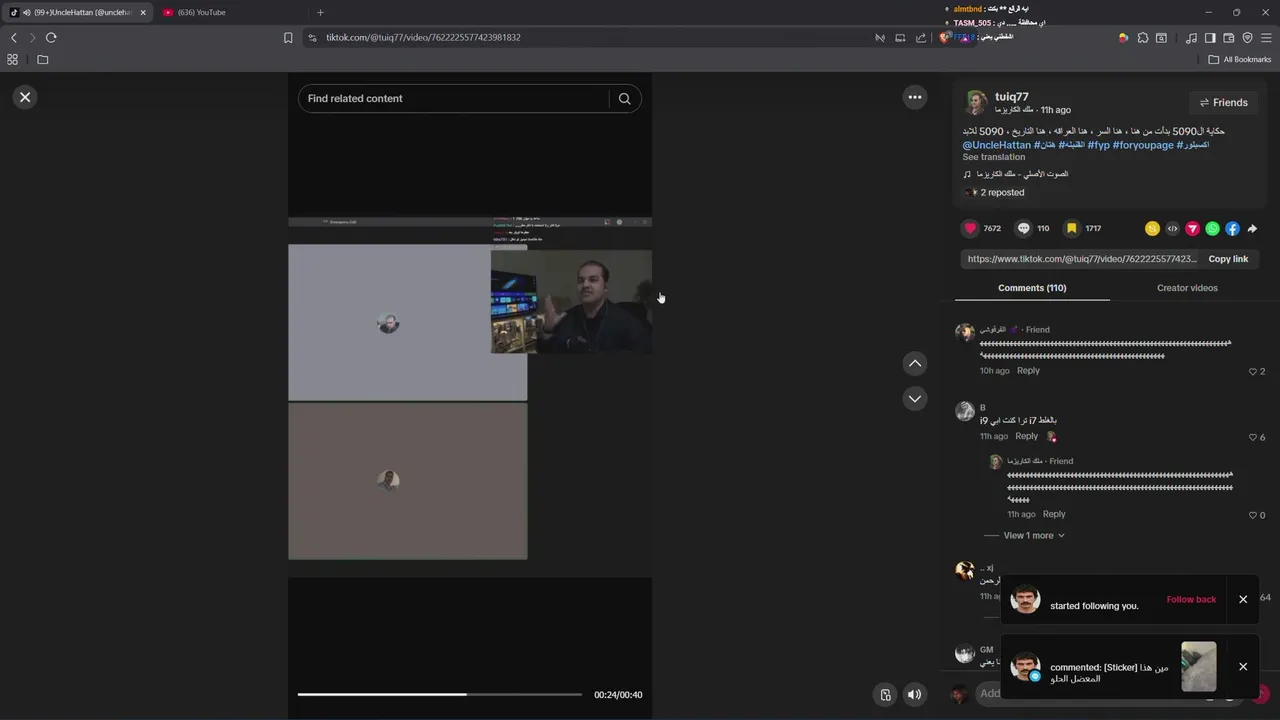Like the video with the heart icon
Viewport: 1280px width, 720px height.
pos(970,228)
